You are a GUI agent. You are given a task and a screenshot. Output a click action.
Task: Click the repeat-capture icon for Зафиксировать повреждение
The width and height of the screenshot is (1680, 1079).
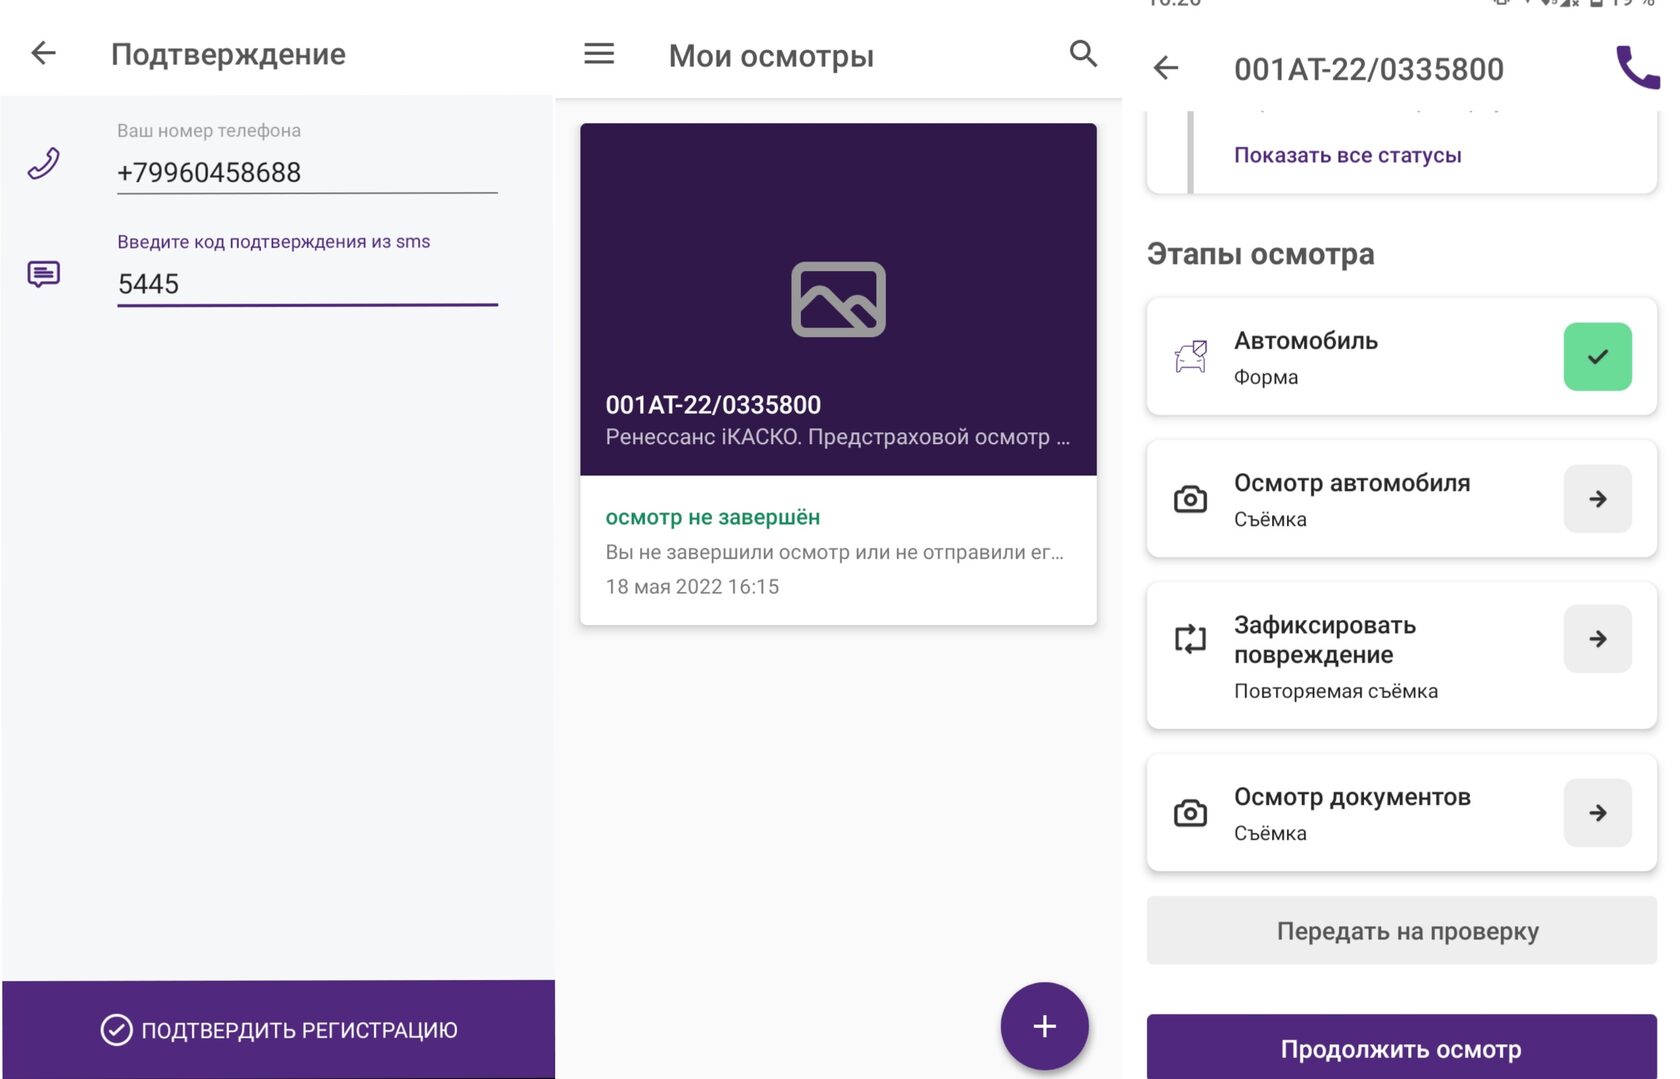pos(1190,638)
